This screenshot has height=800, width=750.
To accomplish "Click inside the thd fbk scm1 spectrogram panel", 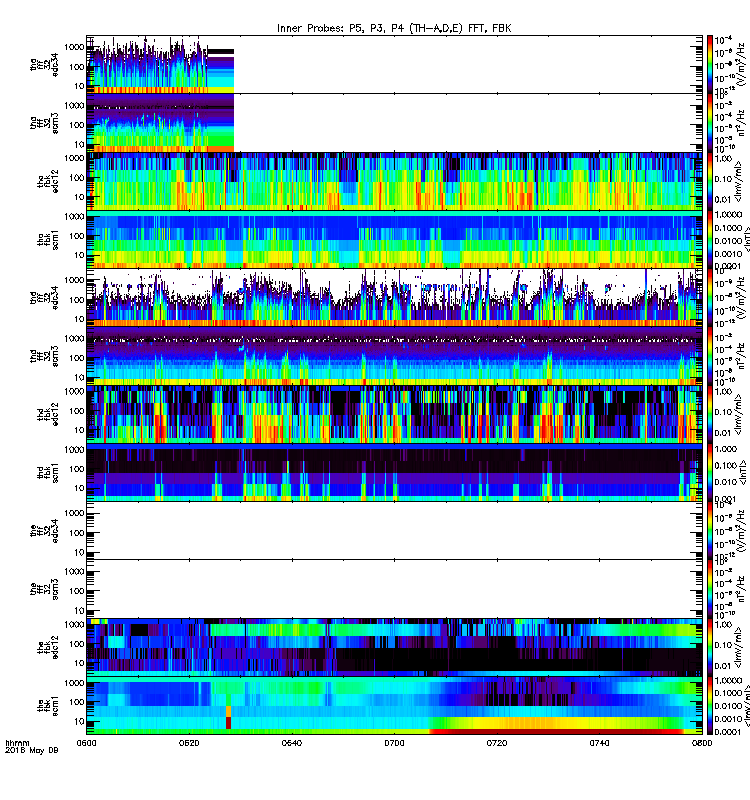I will pyautogui.click(x=394, y=472).
